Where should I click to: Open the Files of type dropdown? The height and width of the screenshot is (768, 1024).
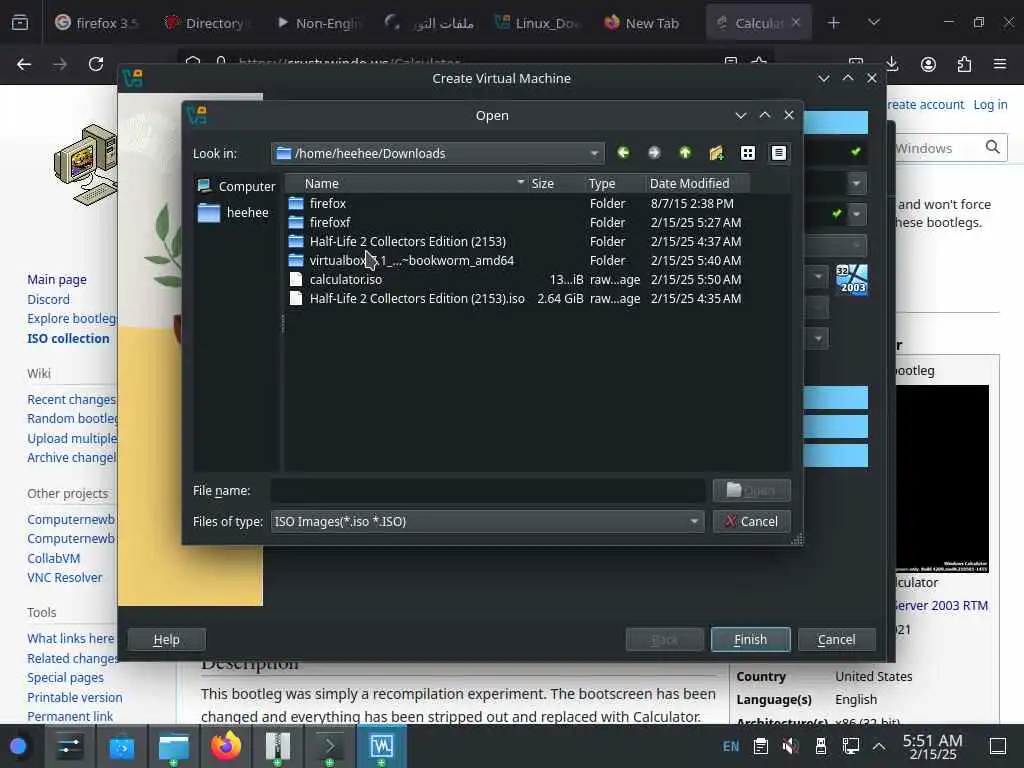(x=487, y=521)
